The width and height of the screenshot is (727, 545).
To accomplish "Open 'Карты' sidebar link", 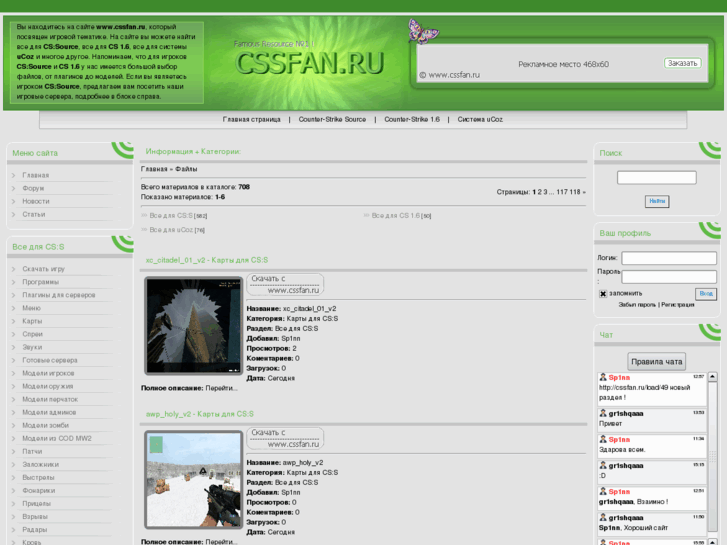I will 32,321.
